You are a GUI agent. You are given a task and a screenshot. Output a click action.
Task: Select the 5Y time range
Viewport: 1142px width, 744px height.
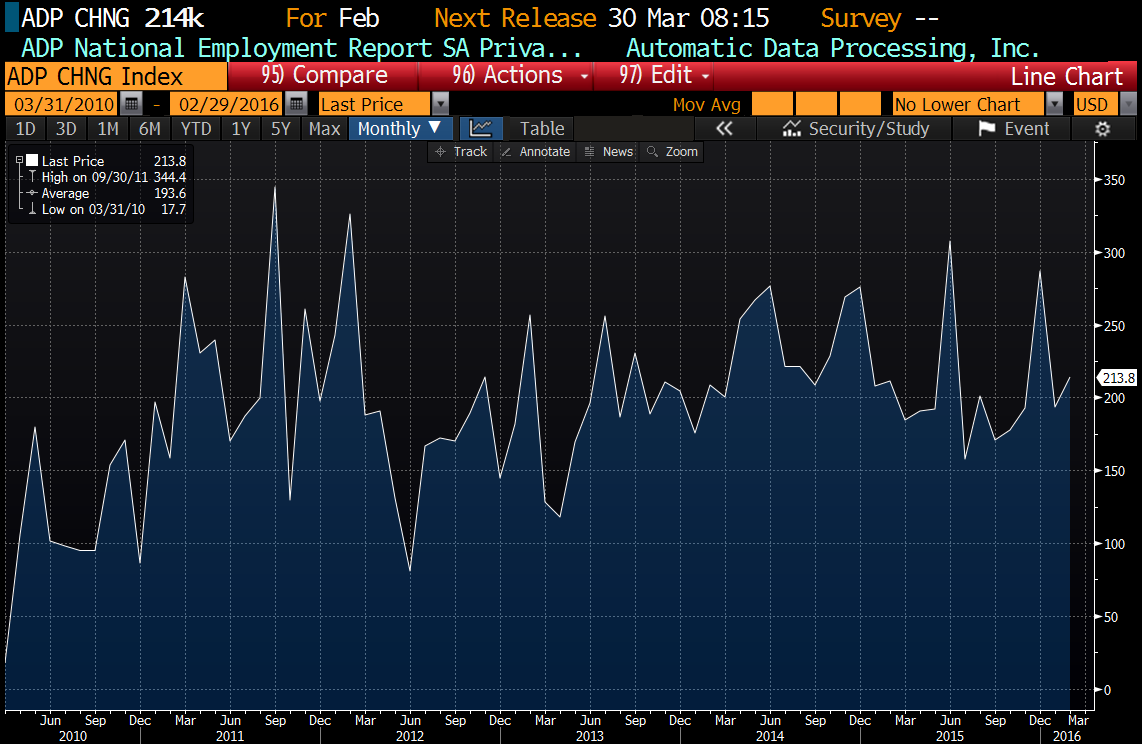(x=280, y=128)
